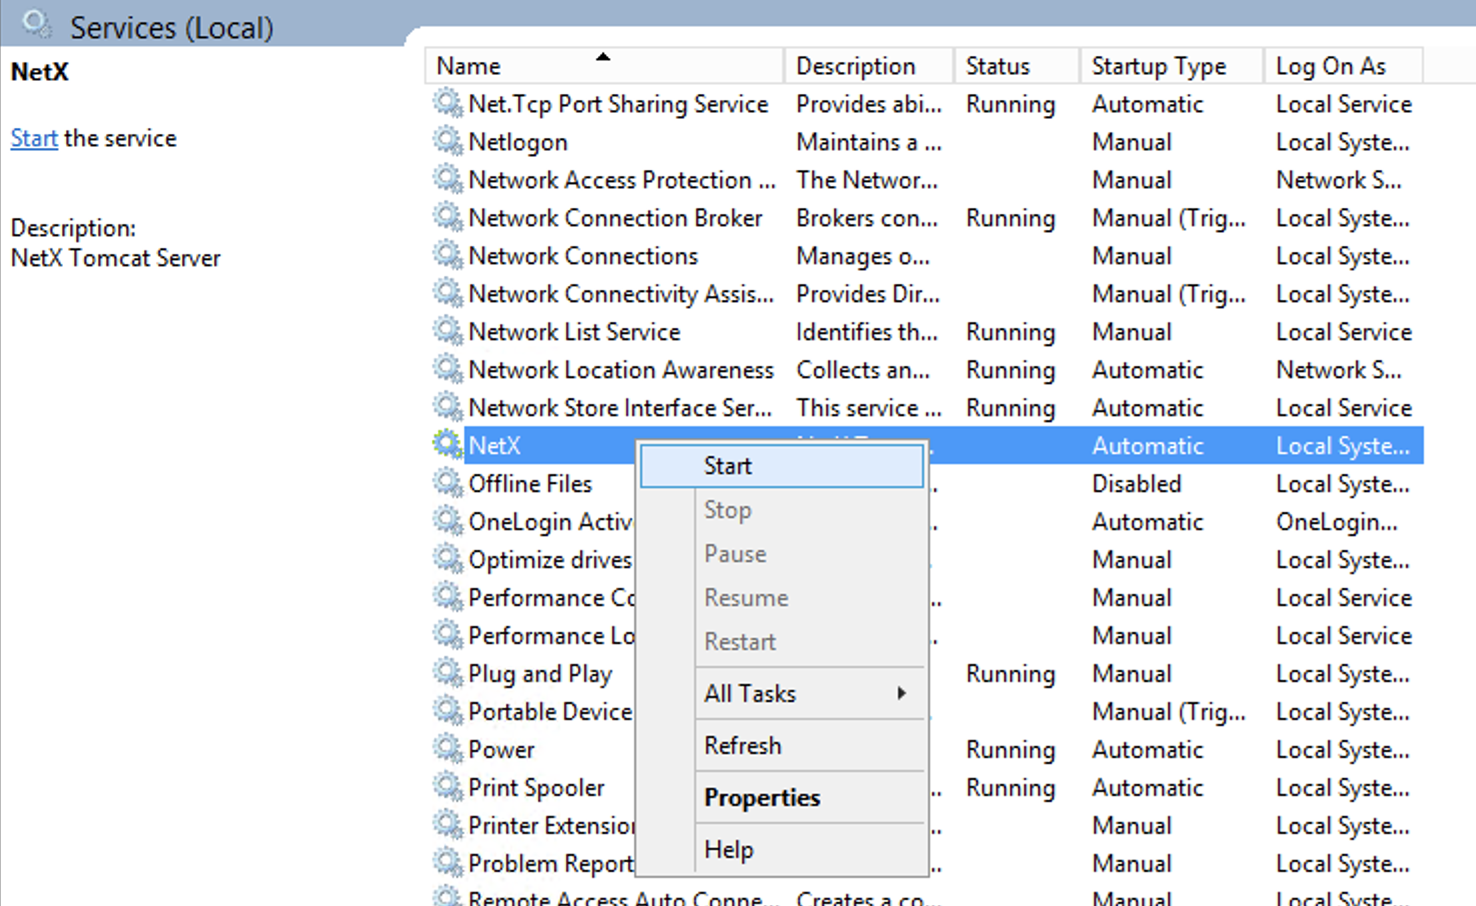Viewport: 1476px width, 906px height.
Task: Open Properties from the context menu
Action: click(761, 798)
